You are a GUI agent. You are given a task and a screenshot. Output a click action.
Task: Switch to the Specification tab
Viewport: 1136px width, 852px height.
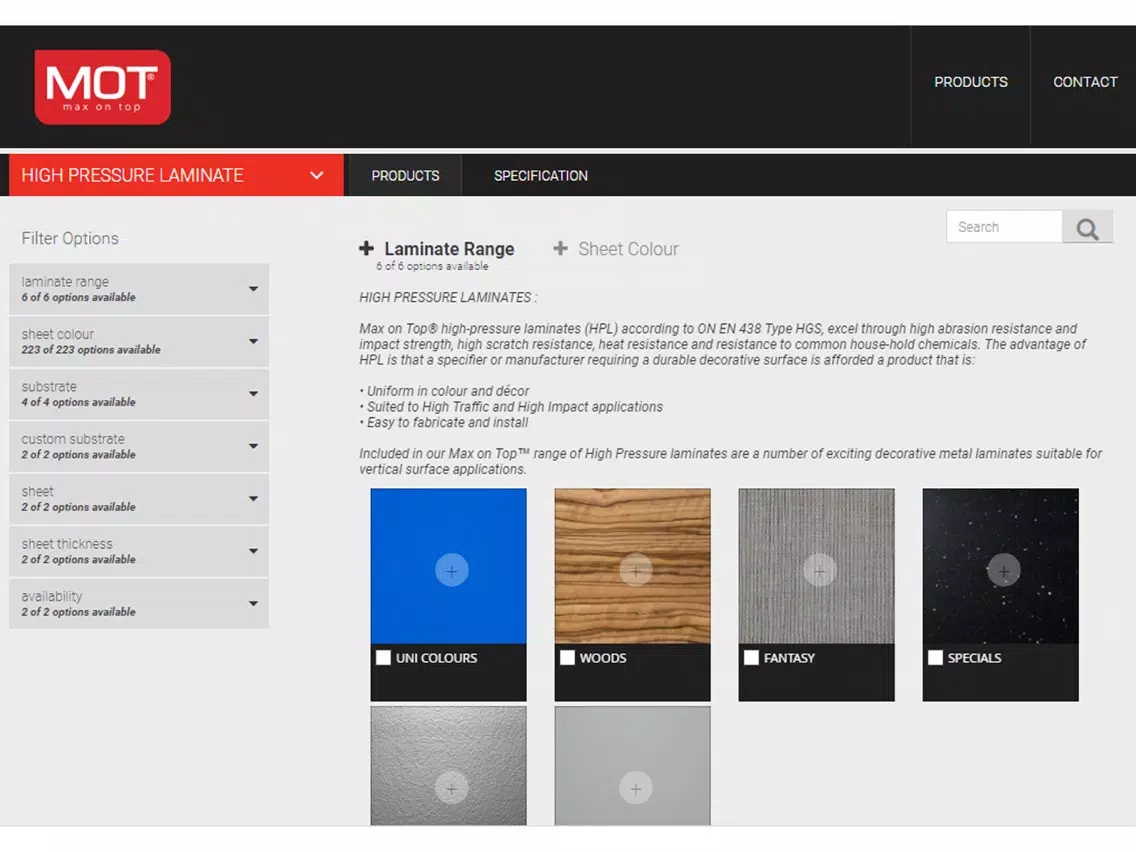tap(540, 176)
